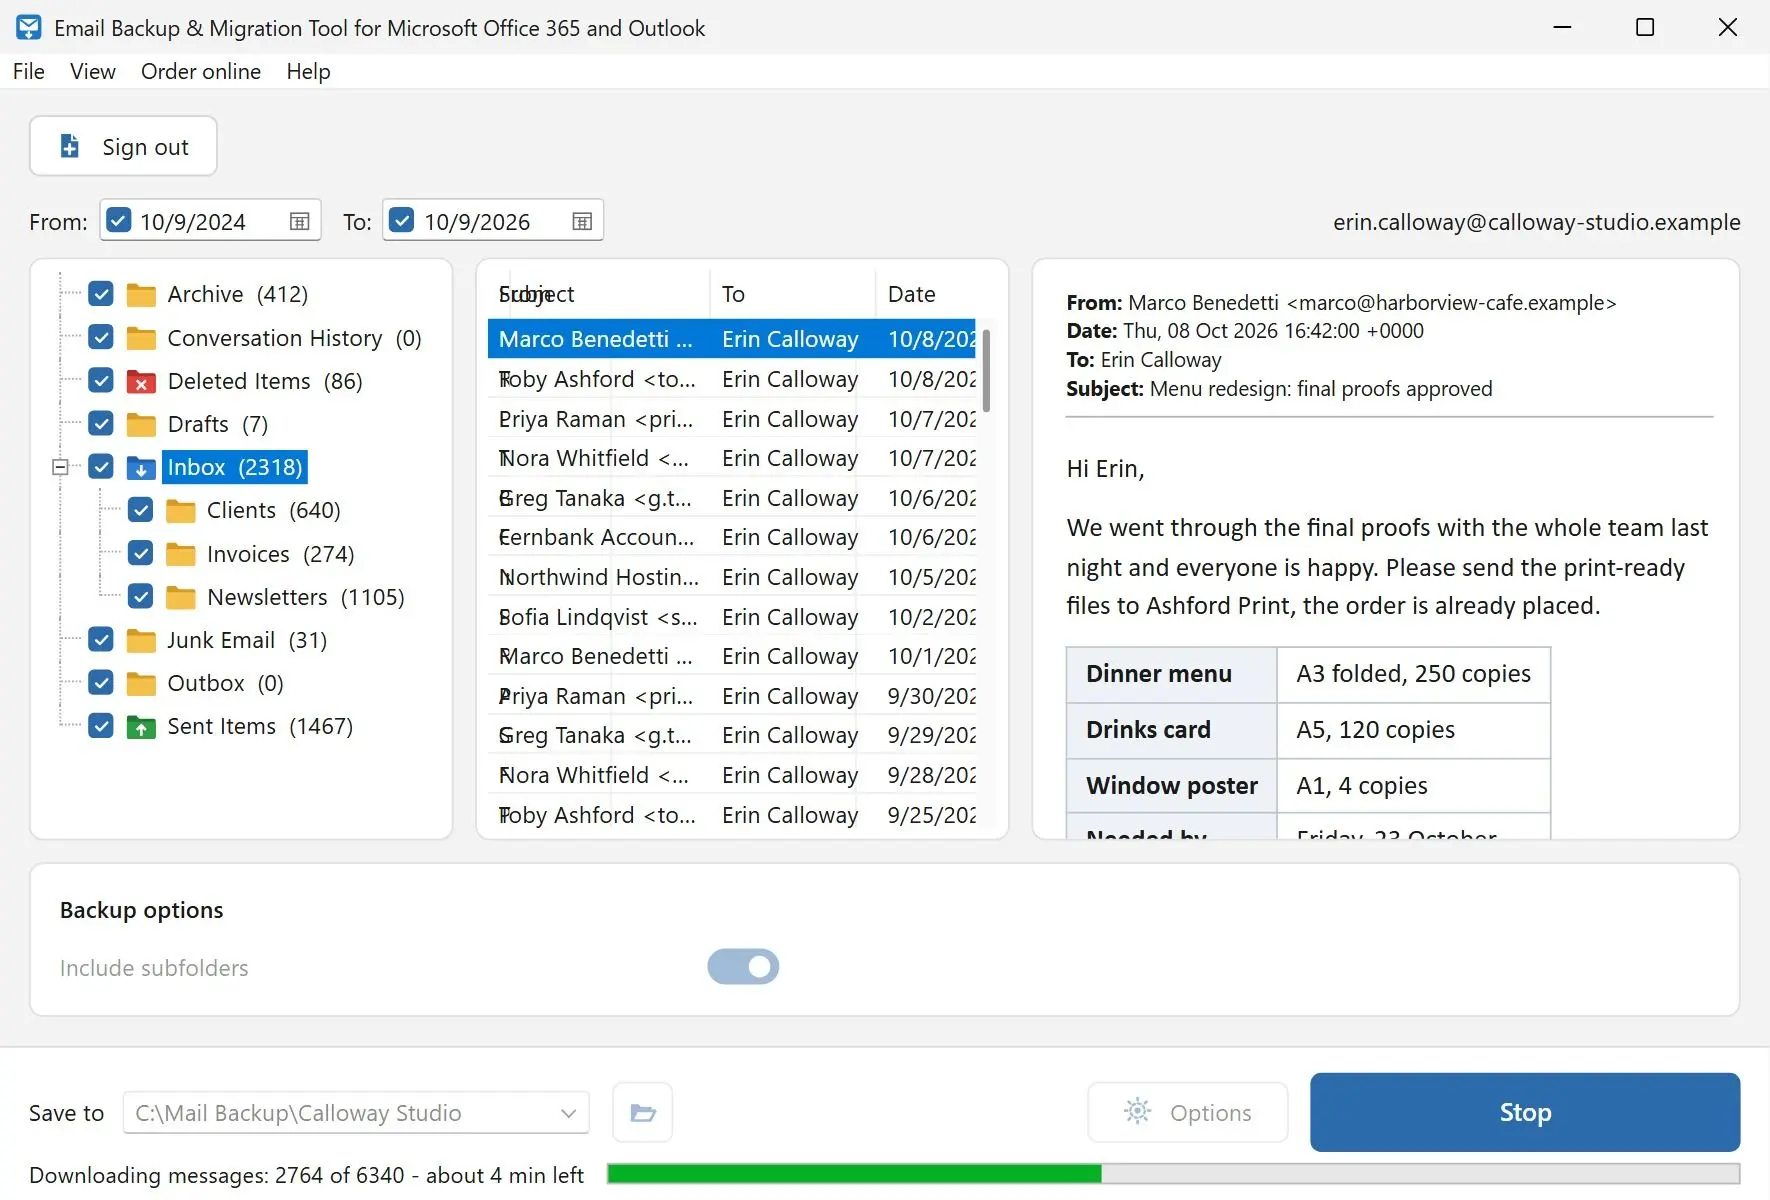
Task: Select the Sofia Lindqvist message row
Action: tap(732, 617)
